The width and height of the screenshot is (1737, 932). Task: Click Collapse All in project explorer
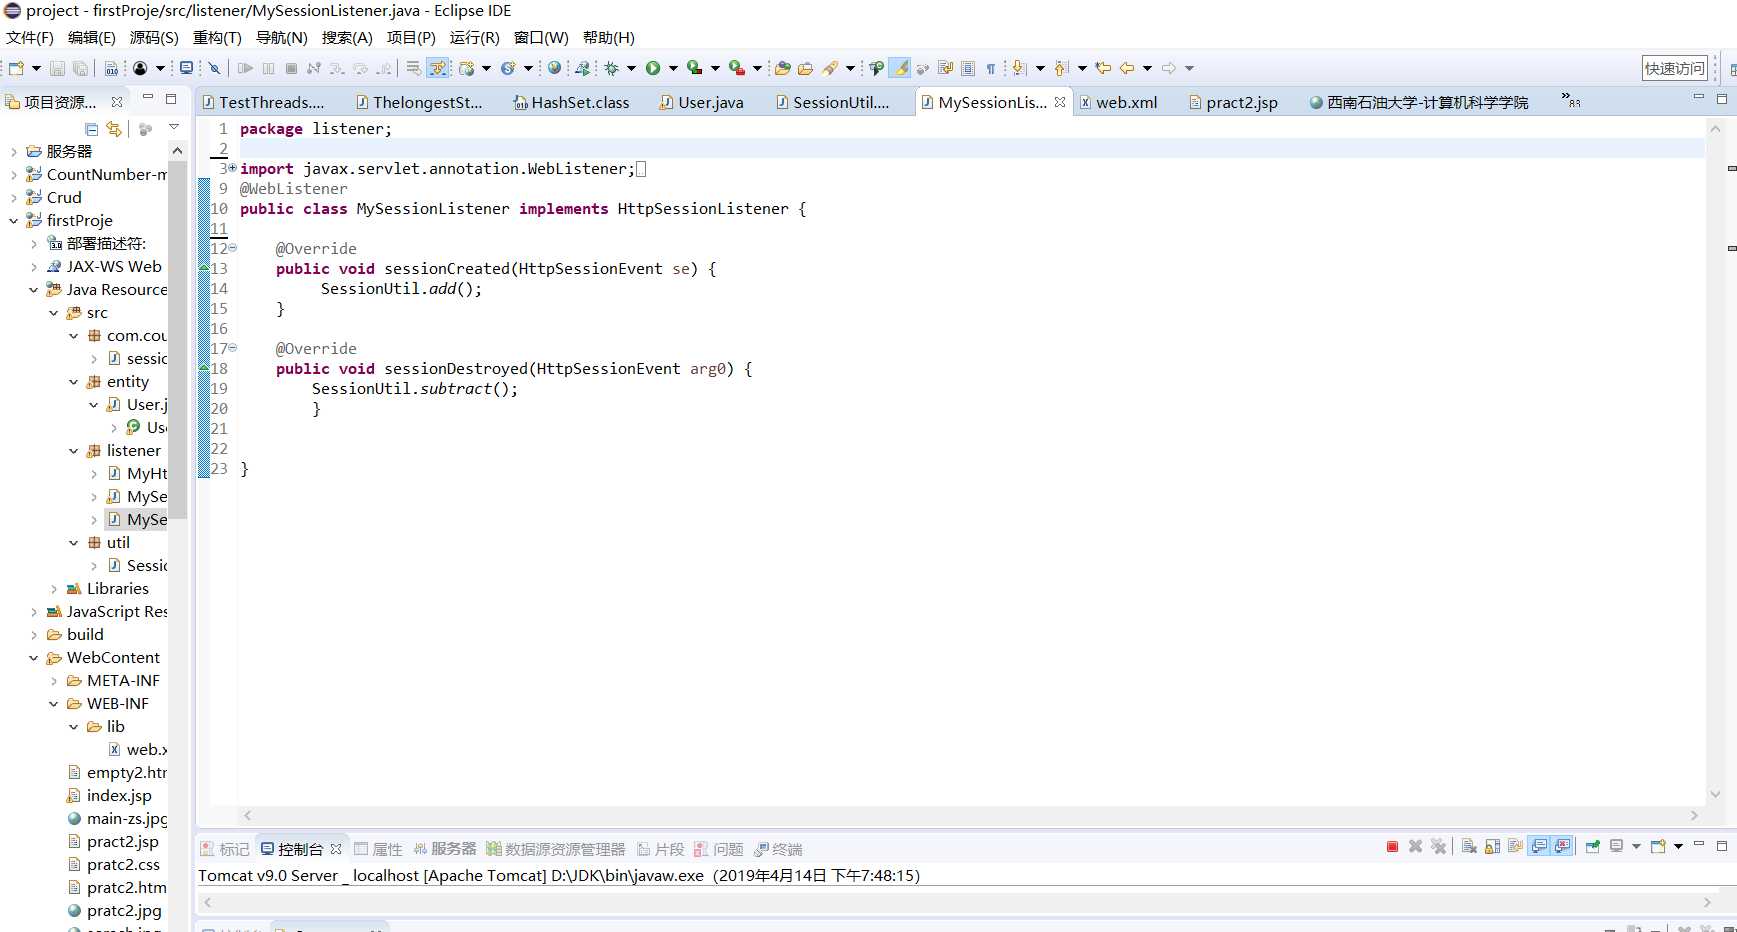pos(91,129)
